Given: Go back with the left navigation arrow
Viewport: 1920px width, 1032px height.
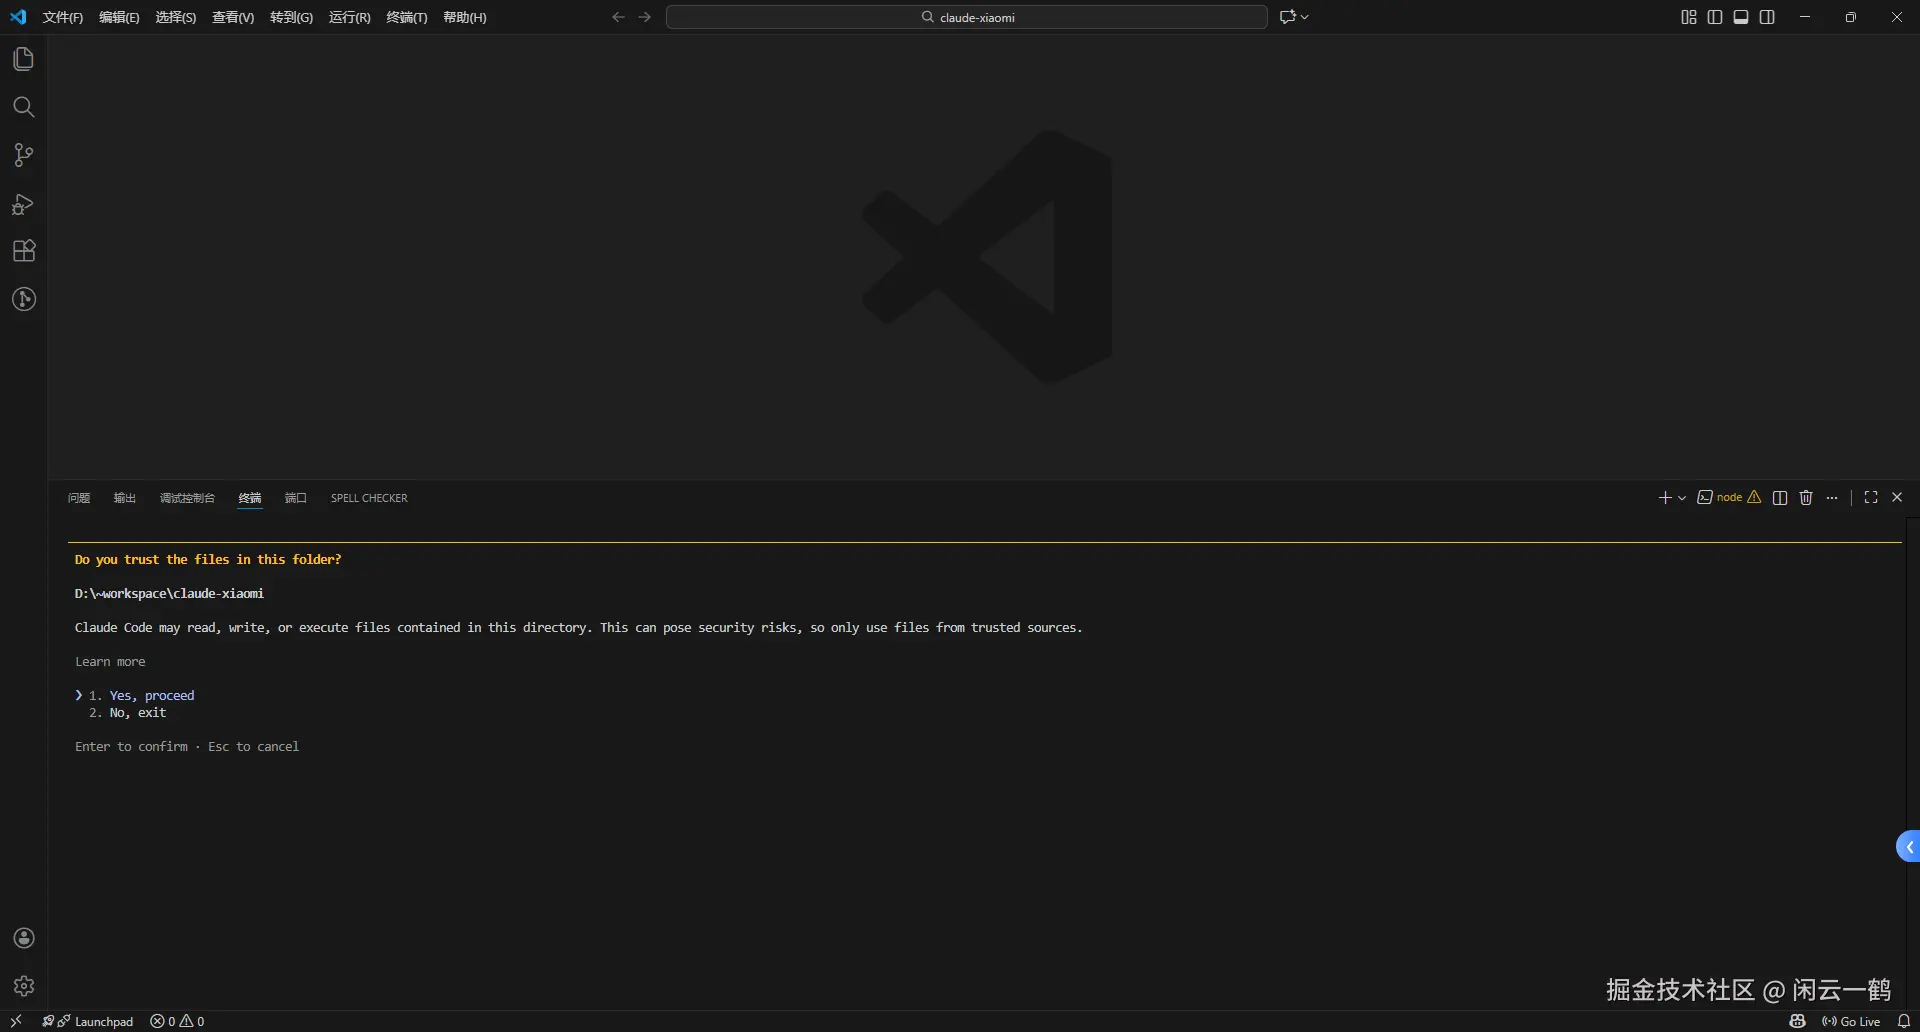Looking at the screenshot, I should coord(618,17).
